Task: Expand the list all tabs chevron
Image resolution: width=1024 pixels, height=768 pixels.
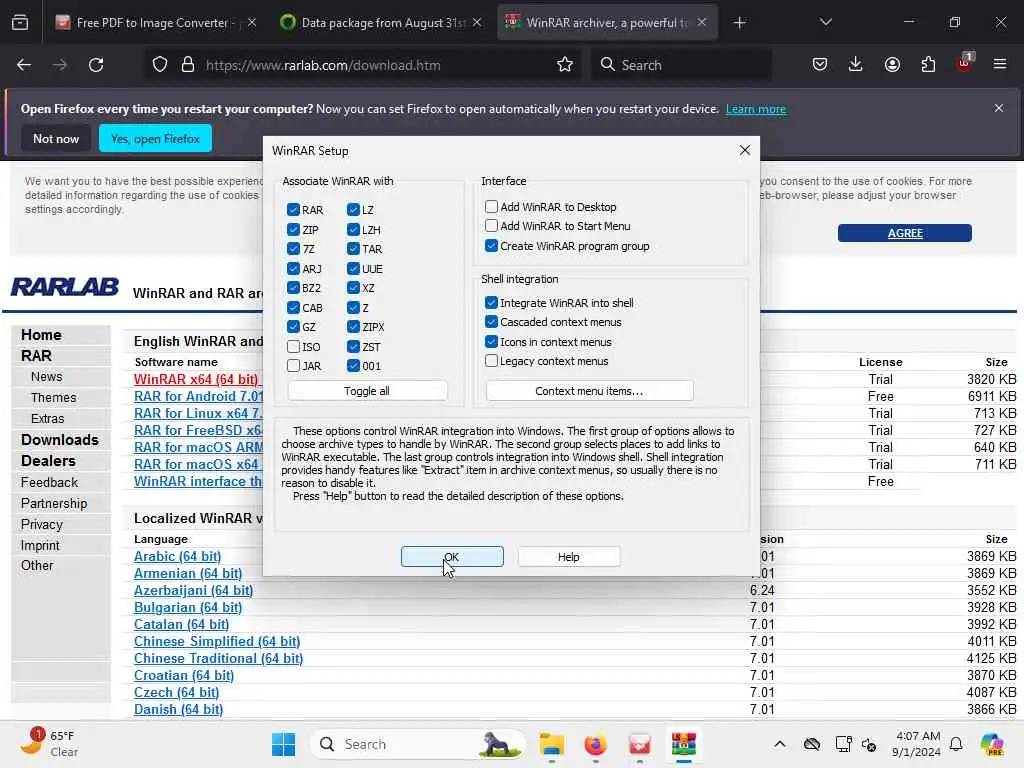Action: [x=825, y=23]
